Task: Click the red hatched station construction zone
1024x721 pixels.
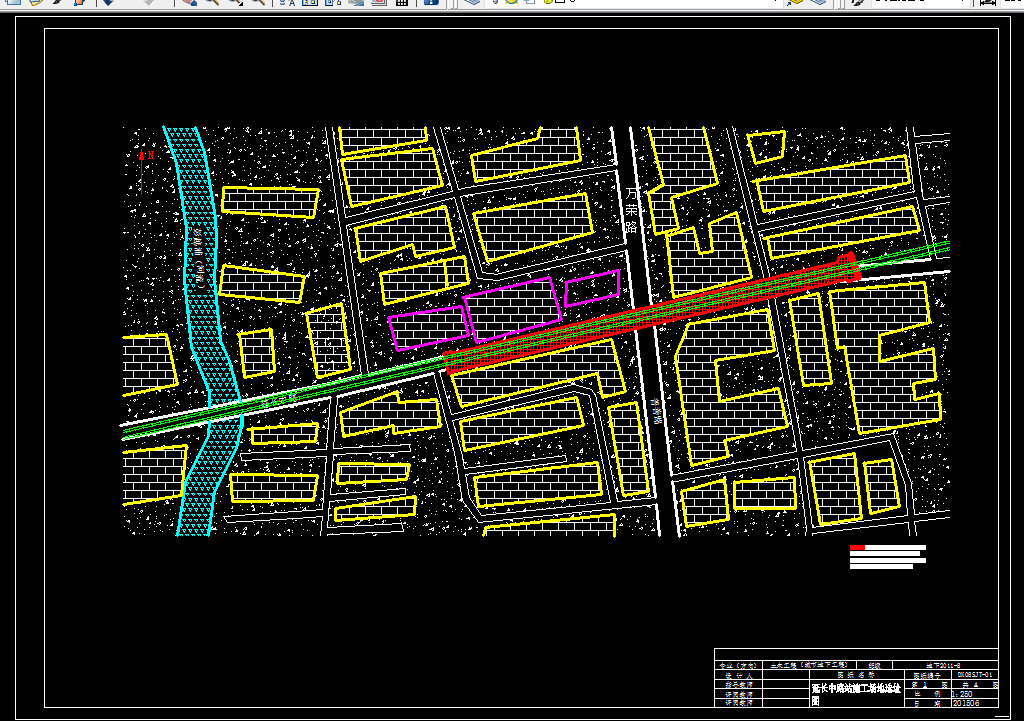Action: click(652, 313)
